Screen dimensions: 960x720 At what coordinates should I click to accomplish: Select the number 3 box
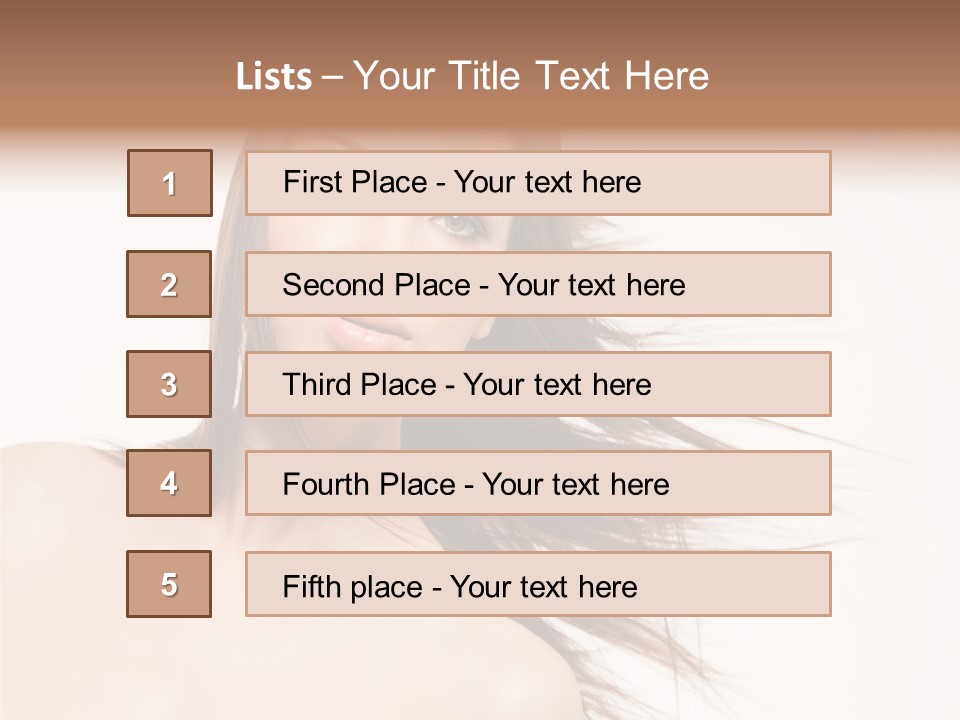[169, 384]
